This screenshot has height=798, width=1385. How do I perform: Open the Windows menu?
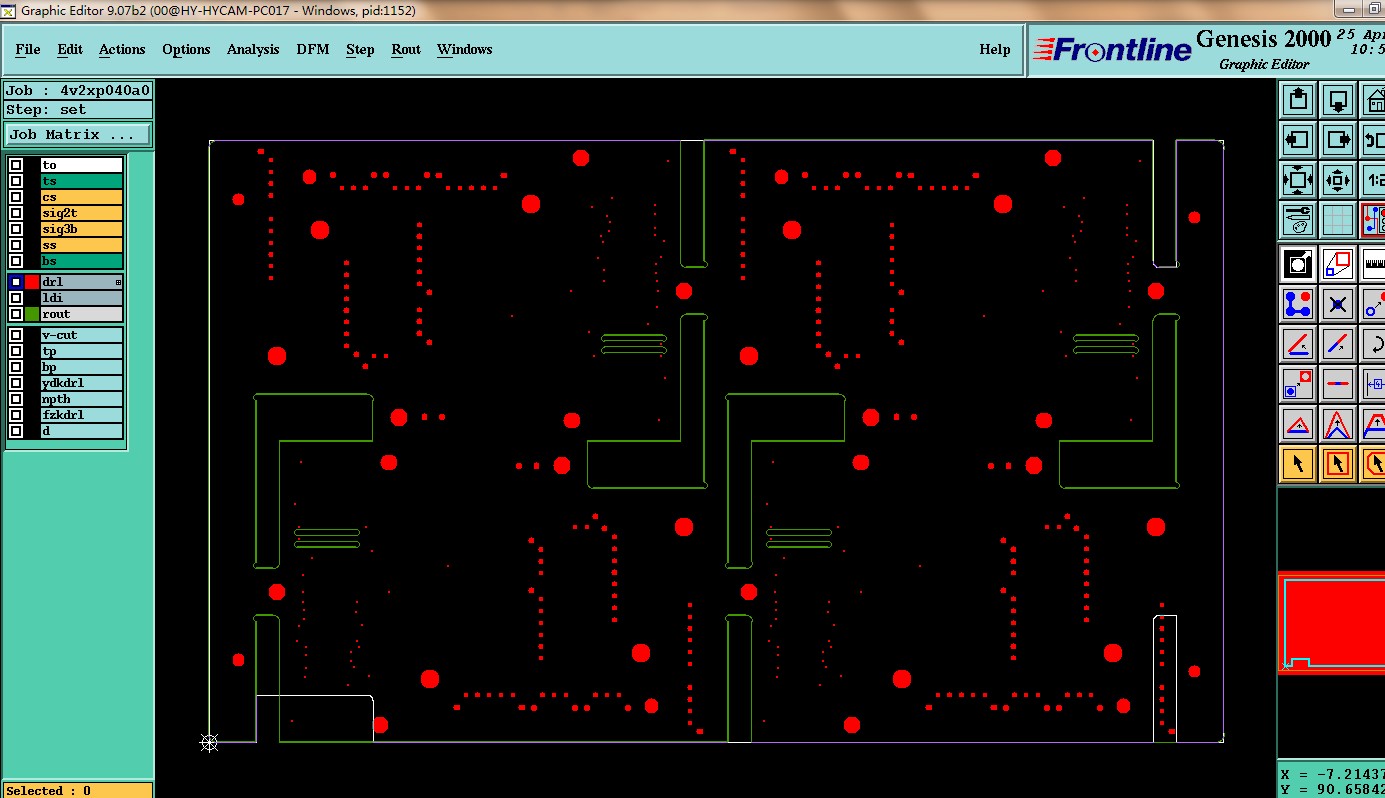click(465, 49)
